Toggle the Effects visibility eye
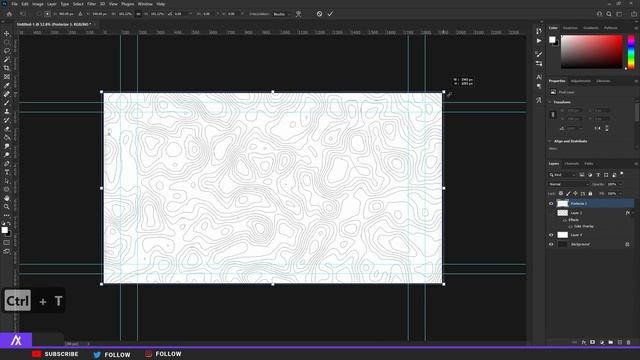The height and width of the screenshot is (360, 640). [x=564, y=220]
